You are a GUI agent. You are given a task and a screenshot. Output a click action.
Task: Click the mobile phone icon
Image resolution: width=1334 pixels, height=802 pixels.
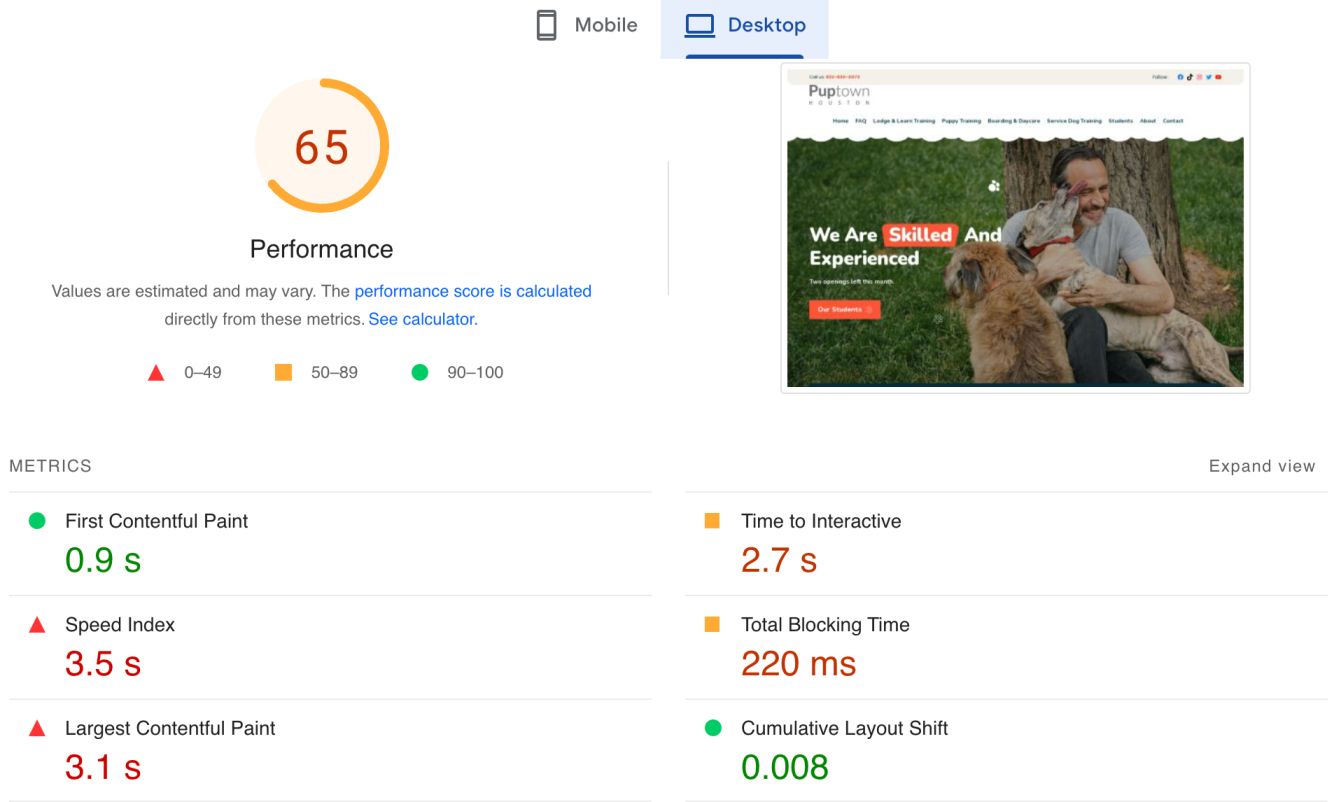[x=546, y=26]
